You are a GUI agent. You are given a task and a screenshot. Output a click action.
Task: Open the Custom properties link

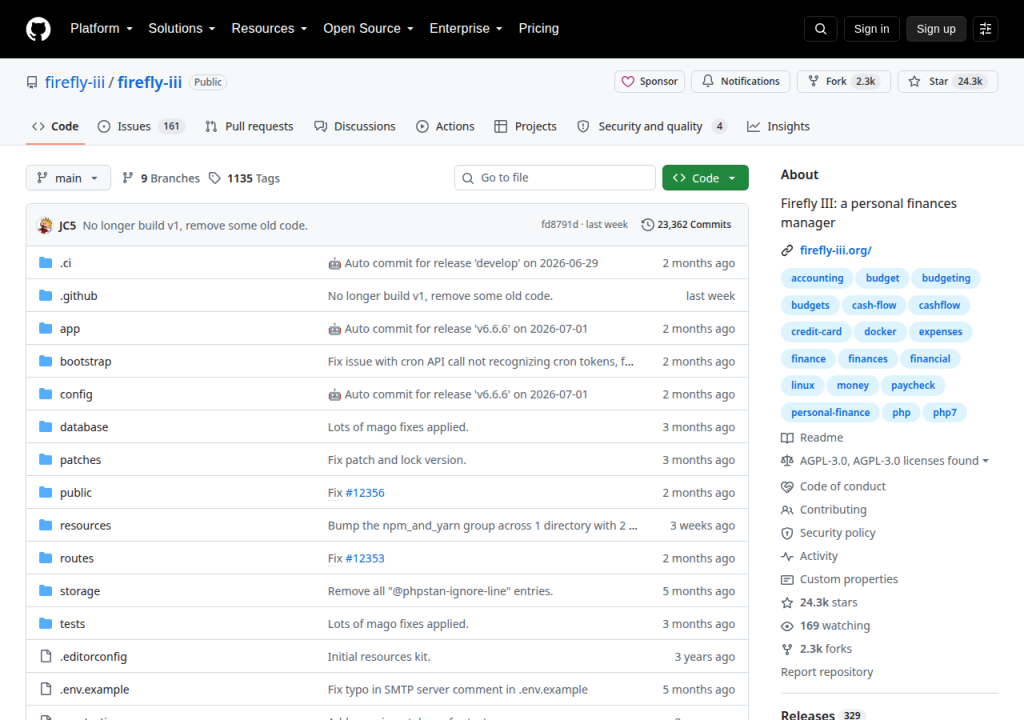click(848, 580)
